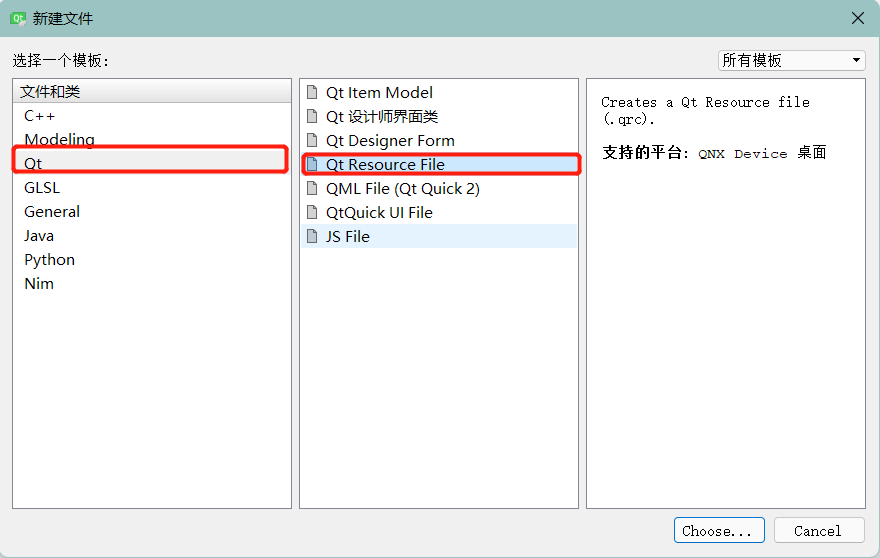
Task: Click the file icon beside Qt Resource File
Action: (x=312, y=164)
